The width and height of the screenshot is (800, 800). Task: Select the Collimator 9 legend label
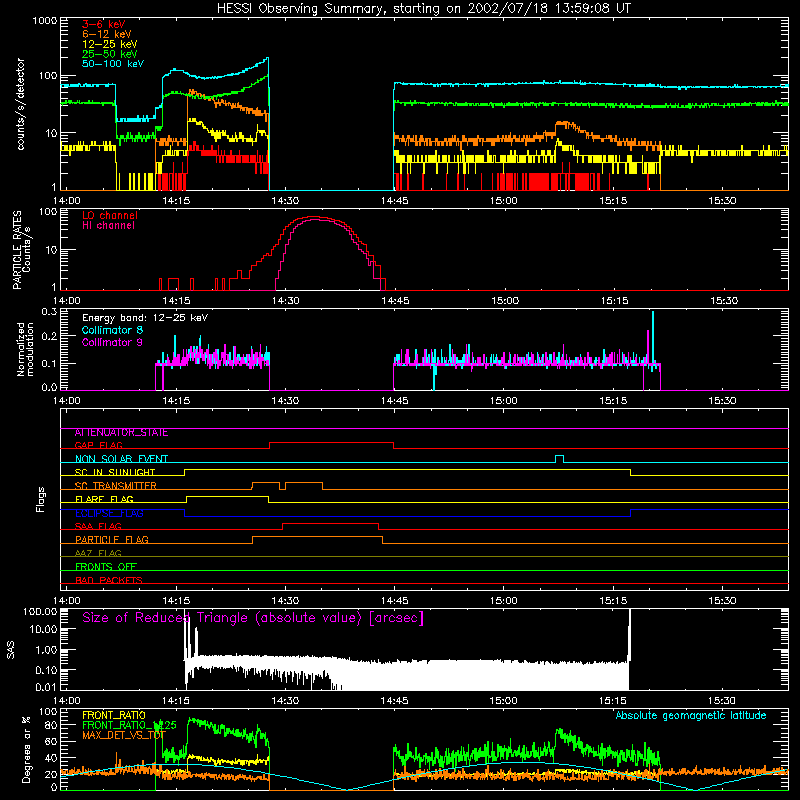112,342
